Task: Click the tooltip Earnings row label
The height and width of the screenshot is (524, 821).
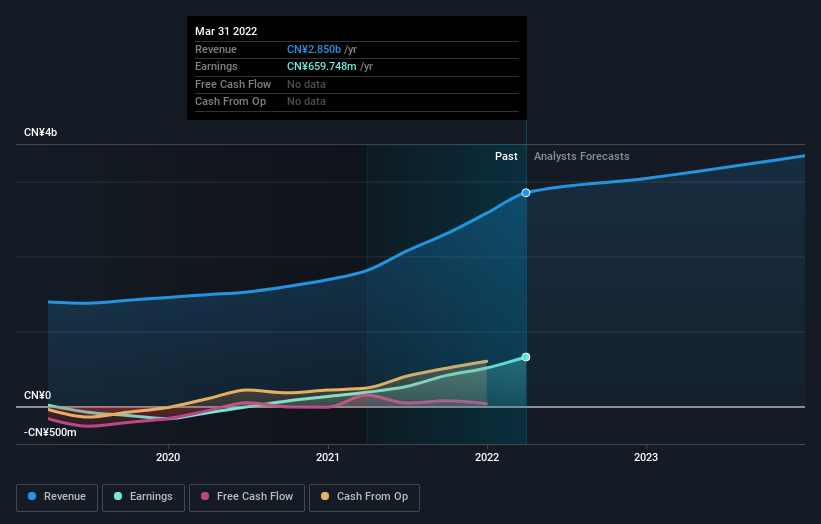Action: [x=216, y=66]
